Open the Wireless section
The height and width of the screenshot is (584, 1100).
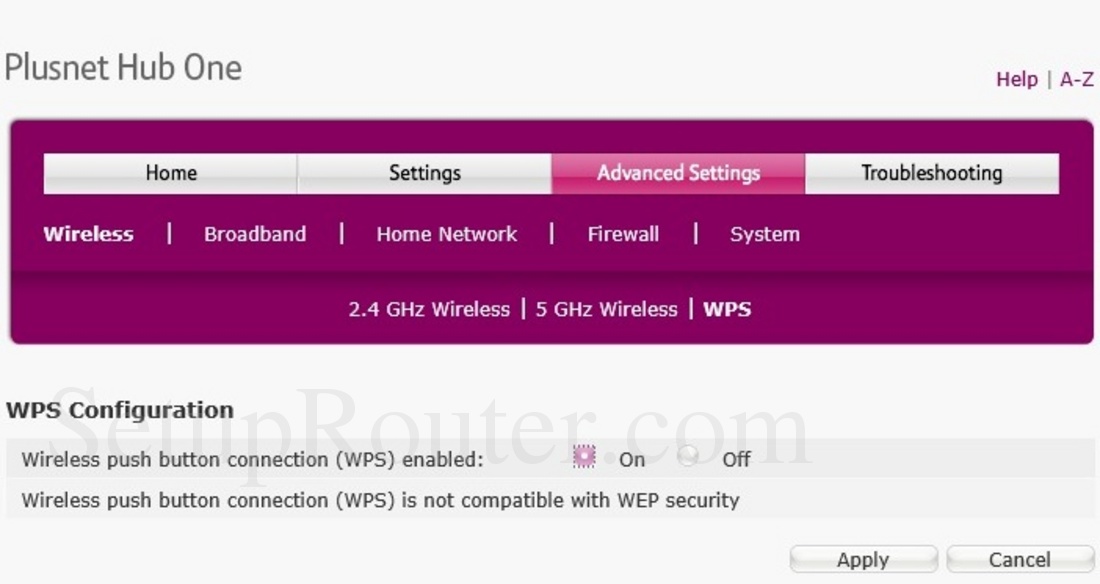pos(88,234)
